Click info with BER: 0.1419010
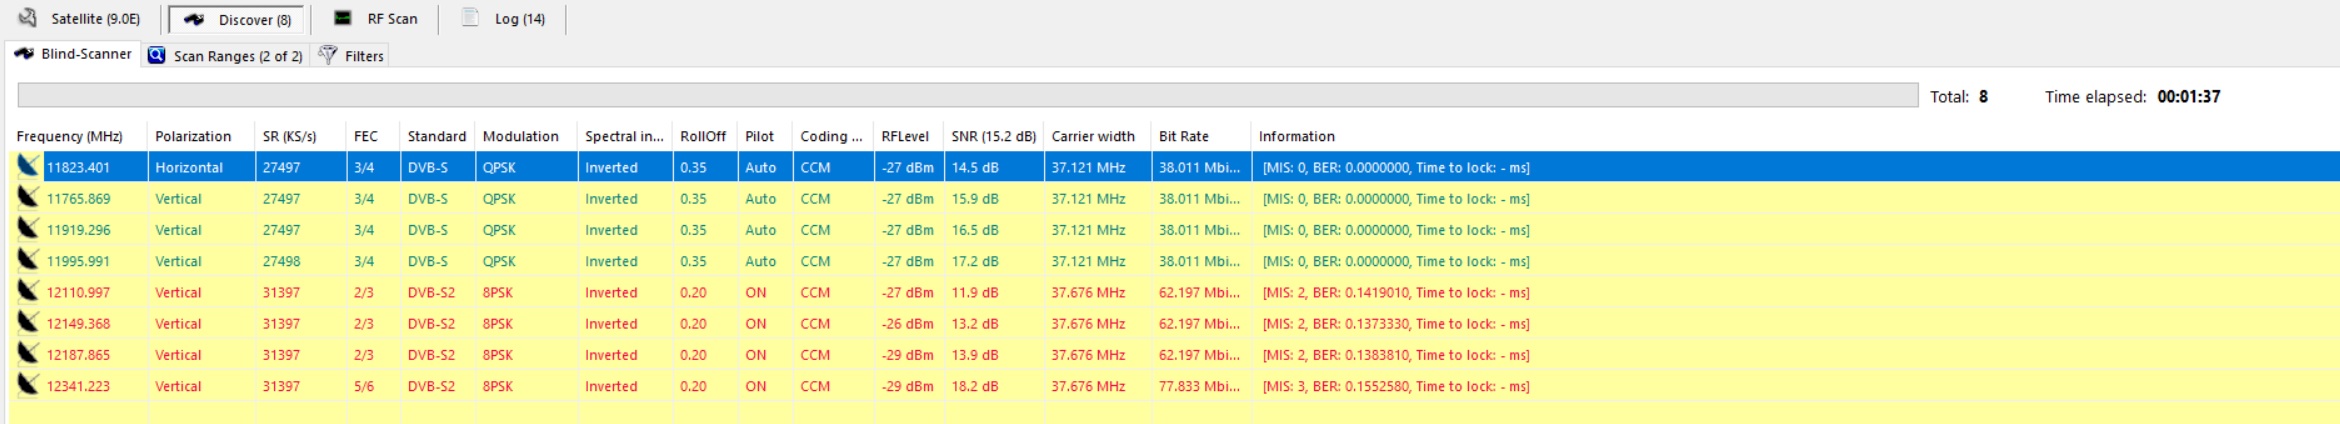This screenshot has height=424, width=2340. tap(1396, 292)
